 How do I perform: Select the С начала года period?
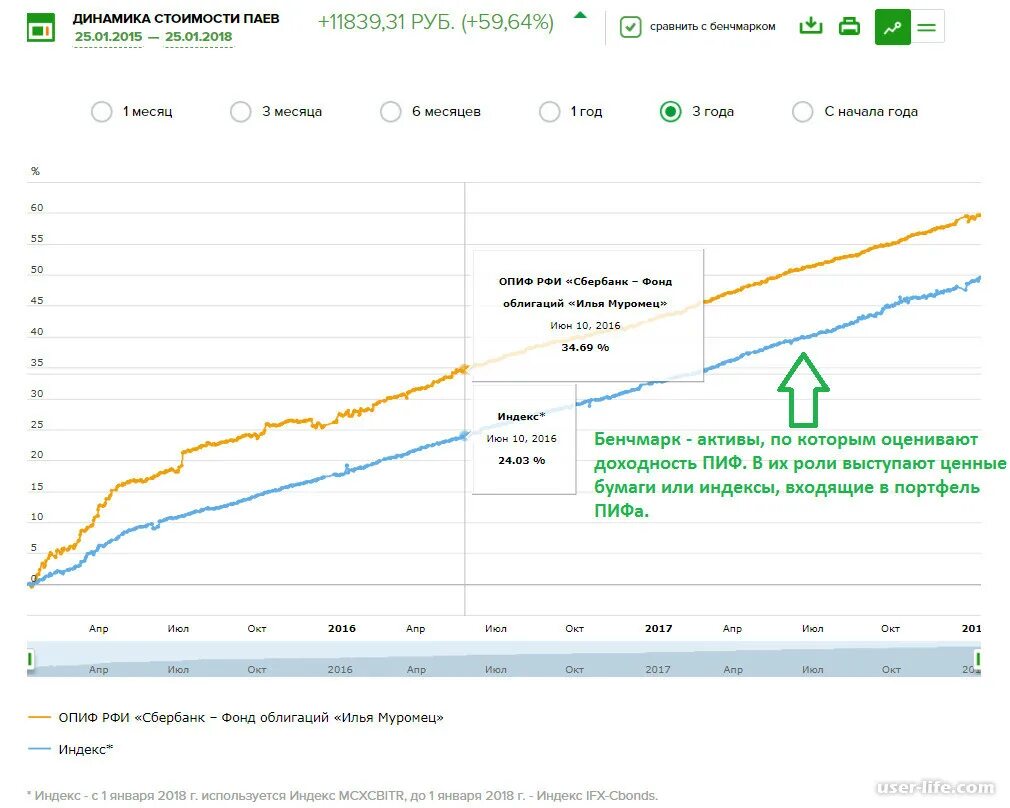(803, 111)
